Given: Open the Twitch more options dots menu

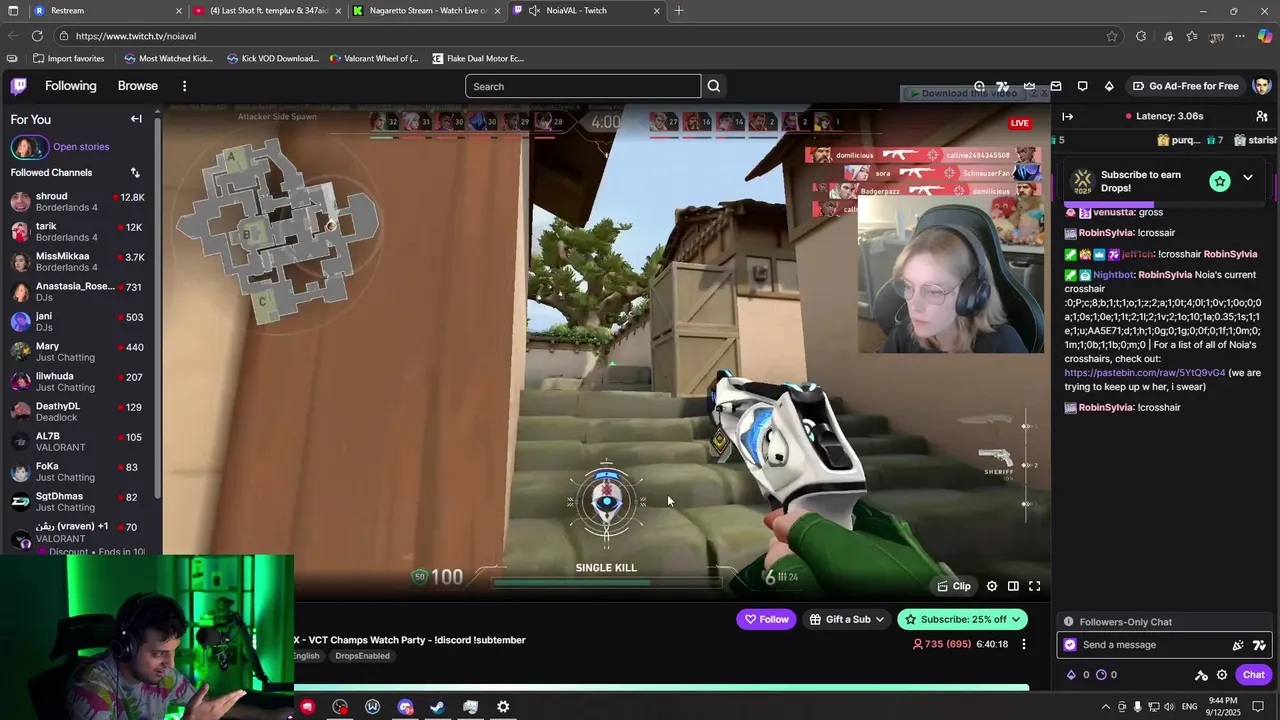Looking at the screenshot, I should pyautogui.click(x=184, y=86).
